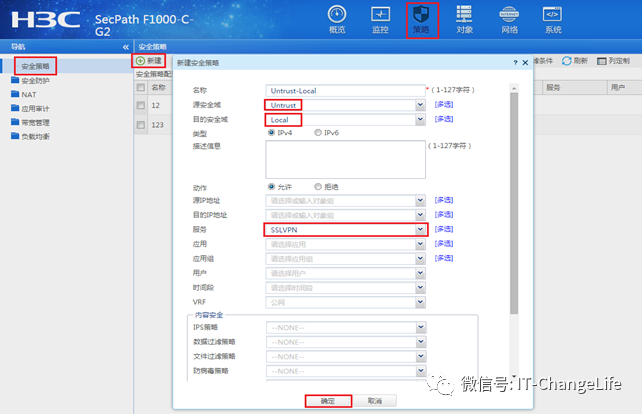Click 多选 link next to 源安全域
Image resolution: width=642 pixels, height=414 pixels.
(x=444, y=104)
